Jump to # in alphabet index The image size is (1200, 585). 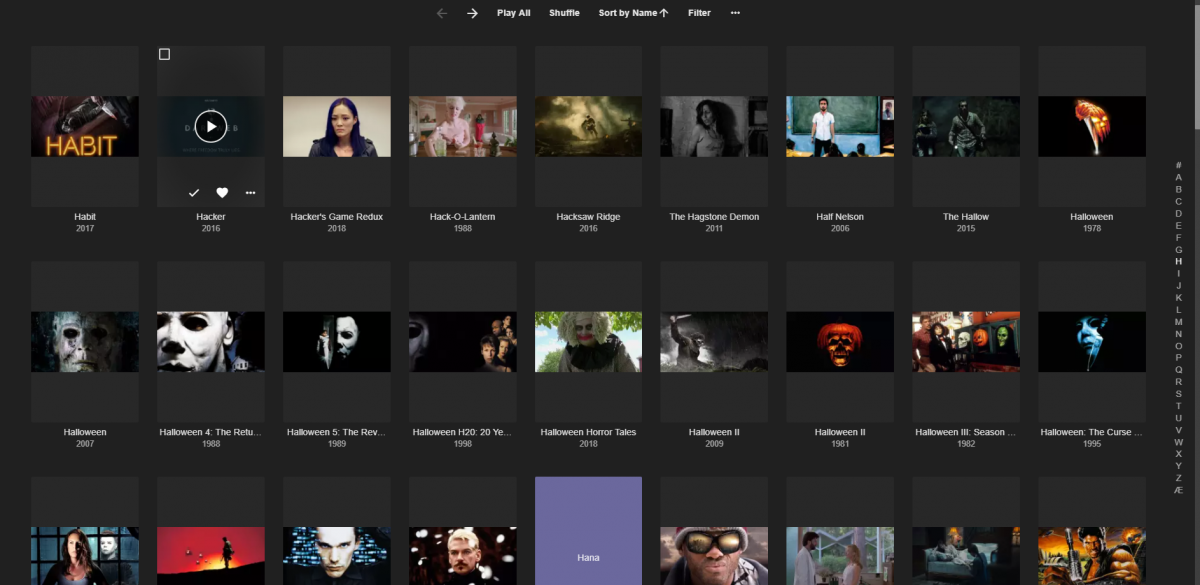click(1178, 165)
